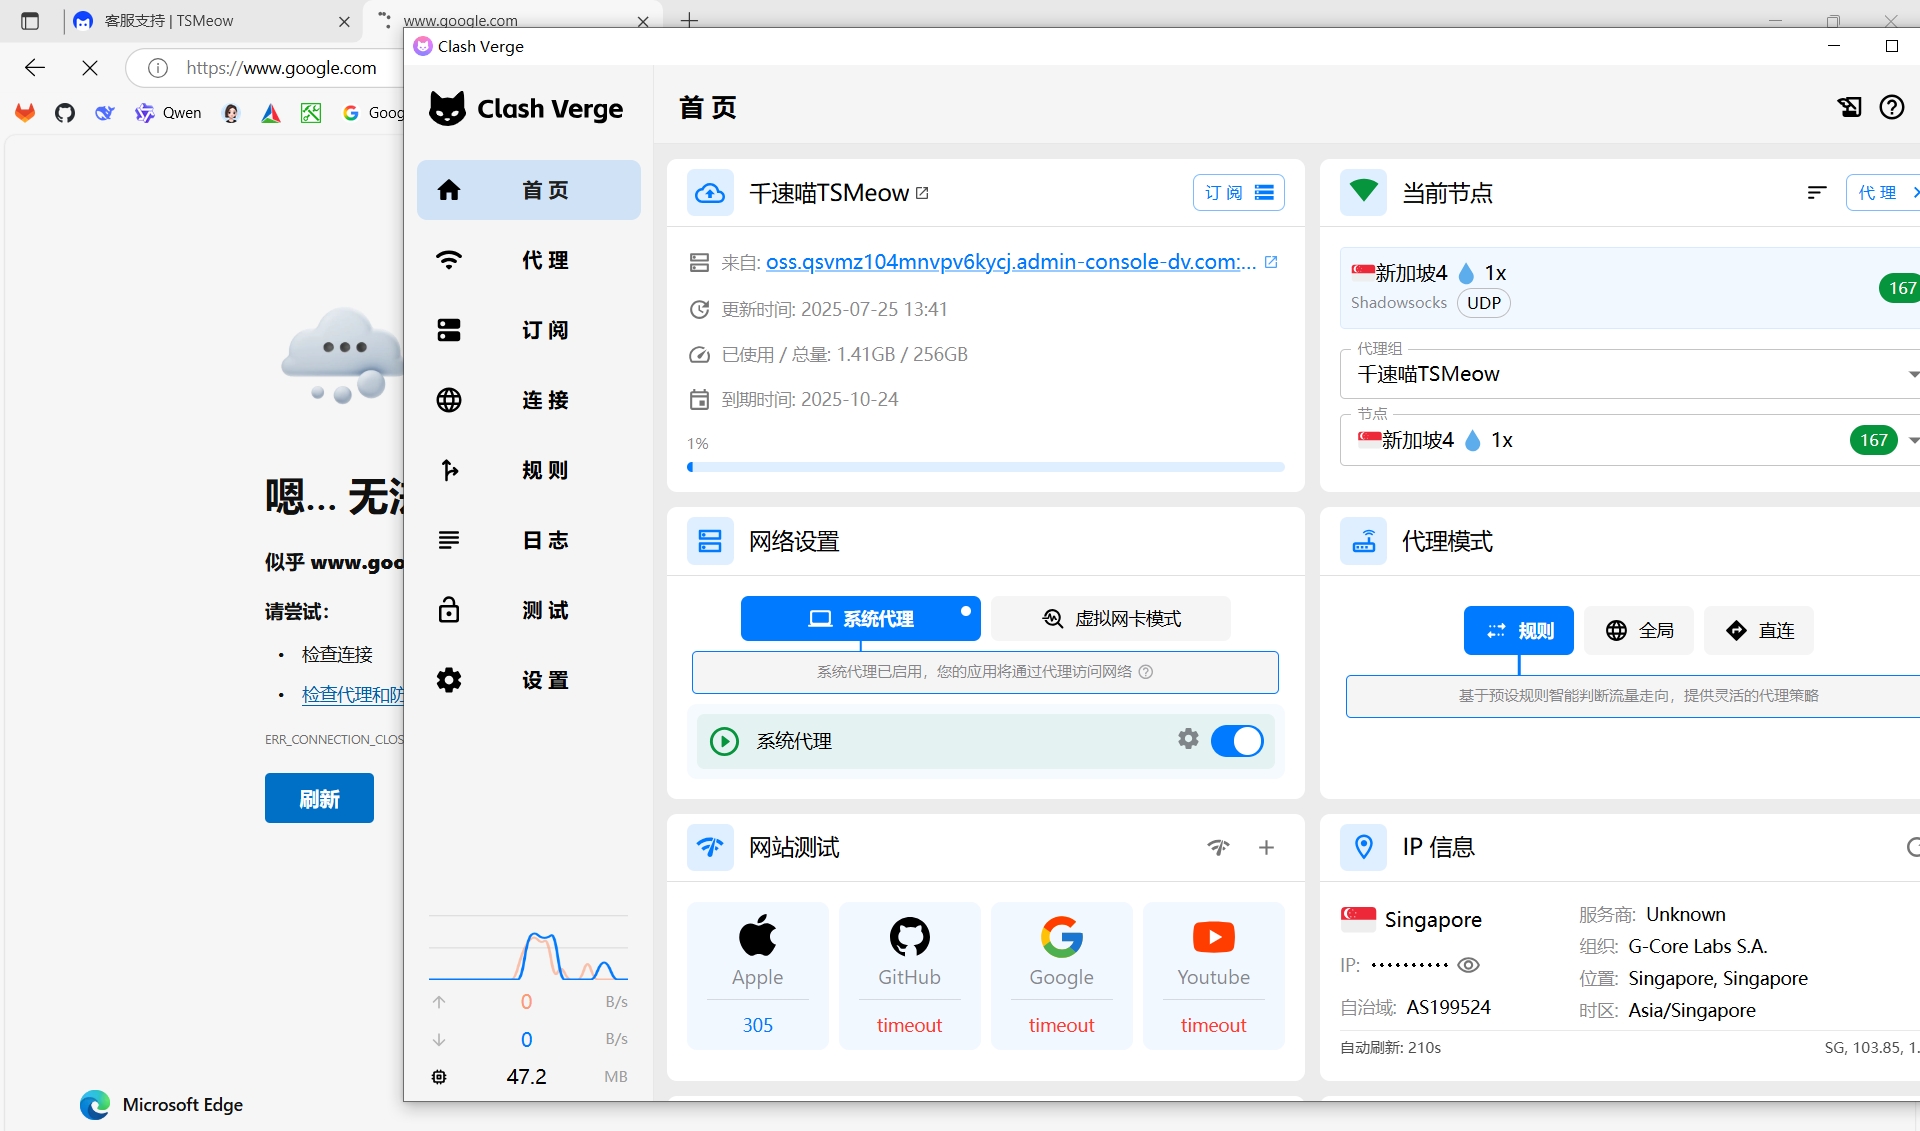Toggle the 系统代理 switch off
Screen dimensions: 1920x1131
coord(1237,741)
